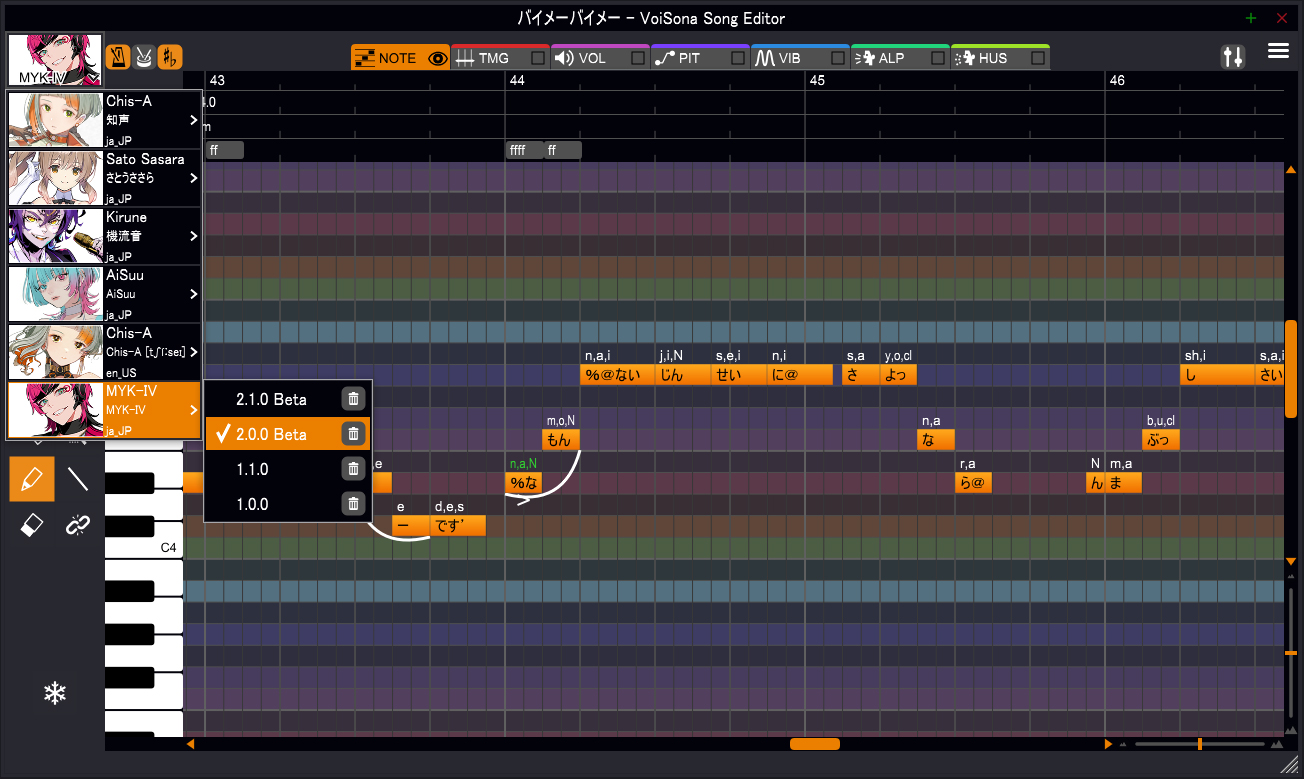Click the snowflake freeze icon
This screenshot has height=779, width=1304.
pos(54,693)
